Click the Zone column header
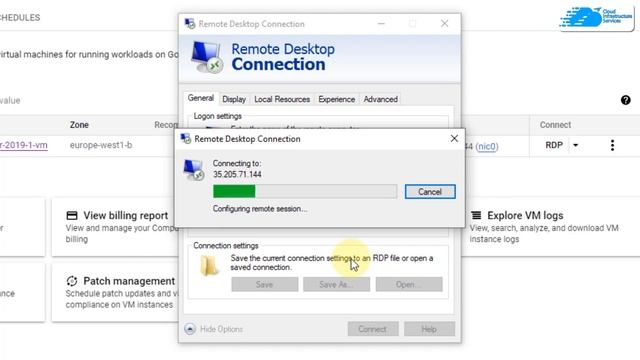The height and width of the screenshot is (360, 640). point(79,125)
